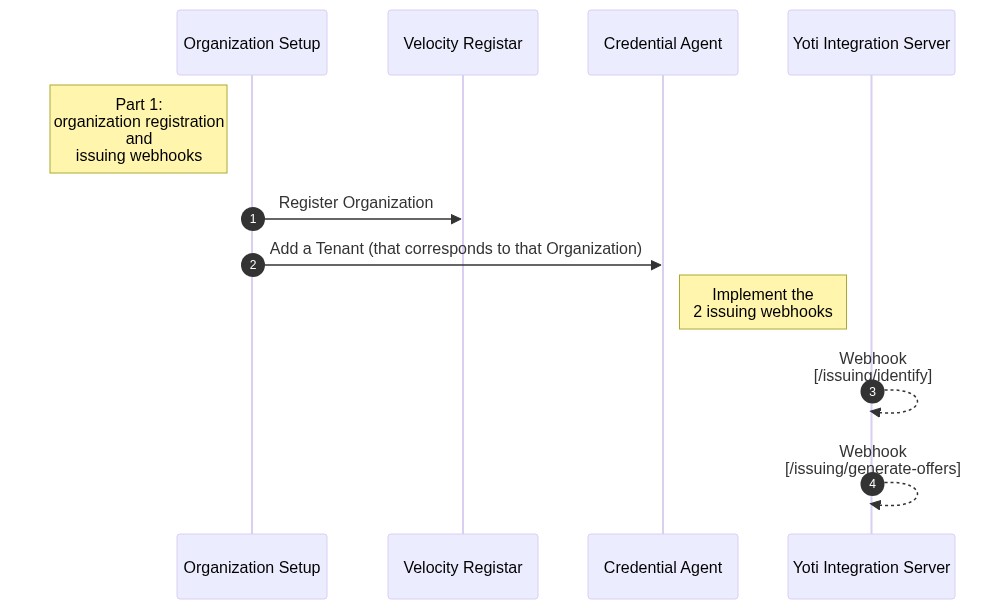The image size is (1005, 610).
Task: Click arrowhead of the Add a Tenant message
Action: [x=656, y=265]
